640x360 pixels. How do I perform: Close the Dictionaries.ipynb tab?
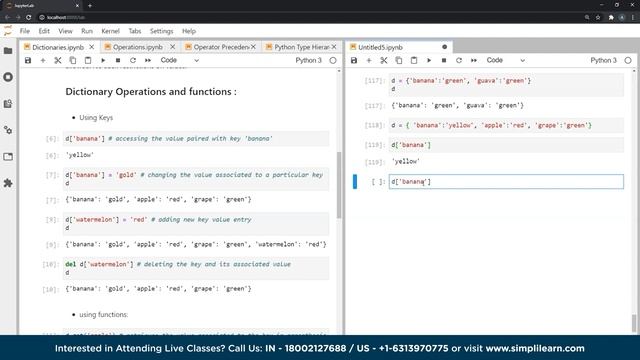92,47
